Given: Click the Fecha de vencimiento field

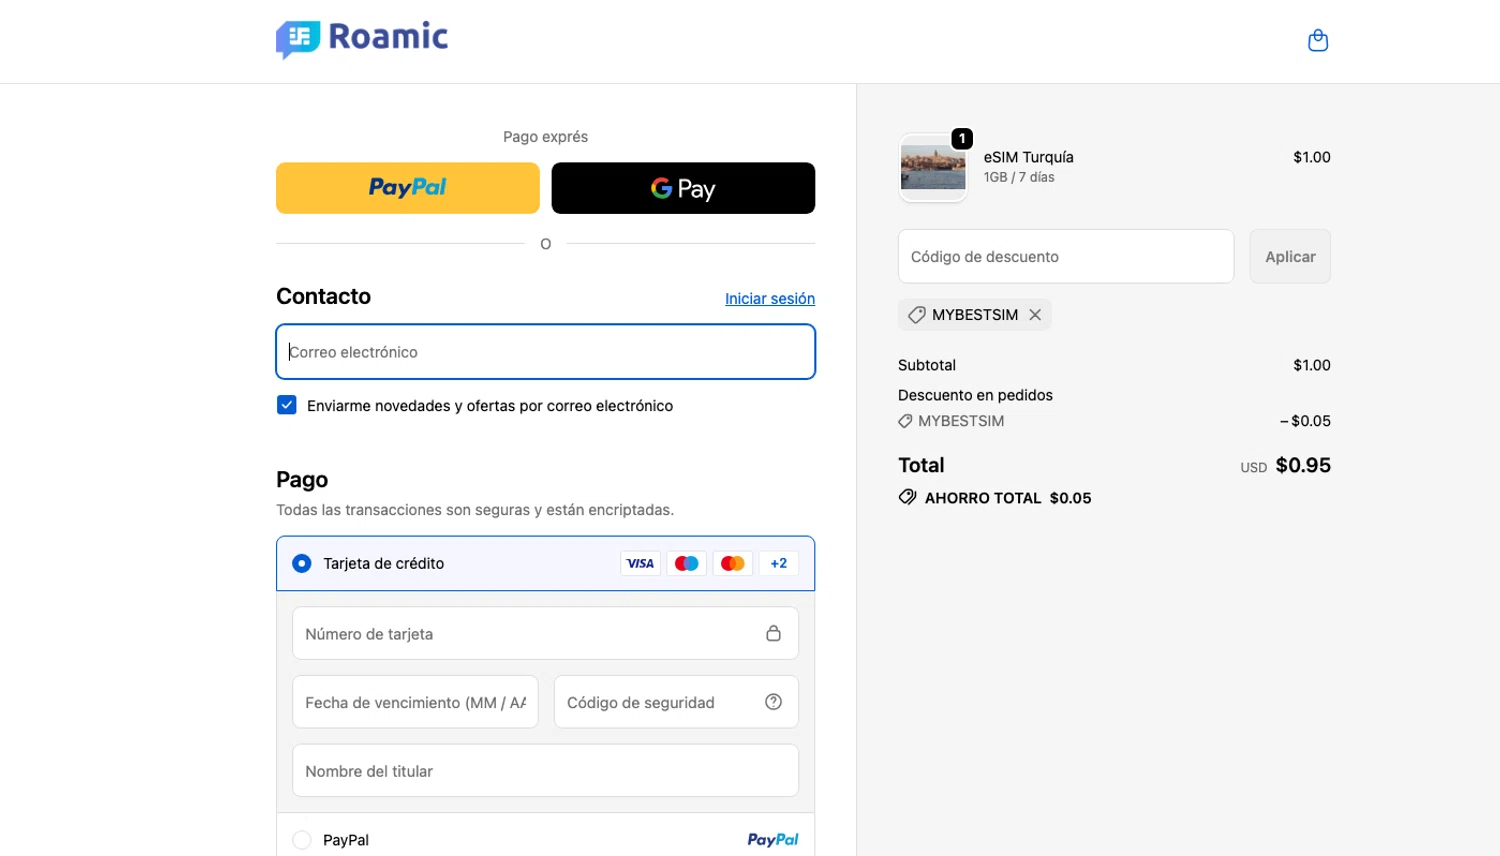Looking at the screenshot, I should [x=415, y=702].
